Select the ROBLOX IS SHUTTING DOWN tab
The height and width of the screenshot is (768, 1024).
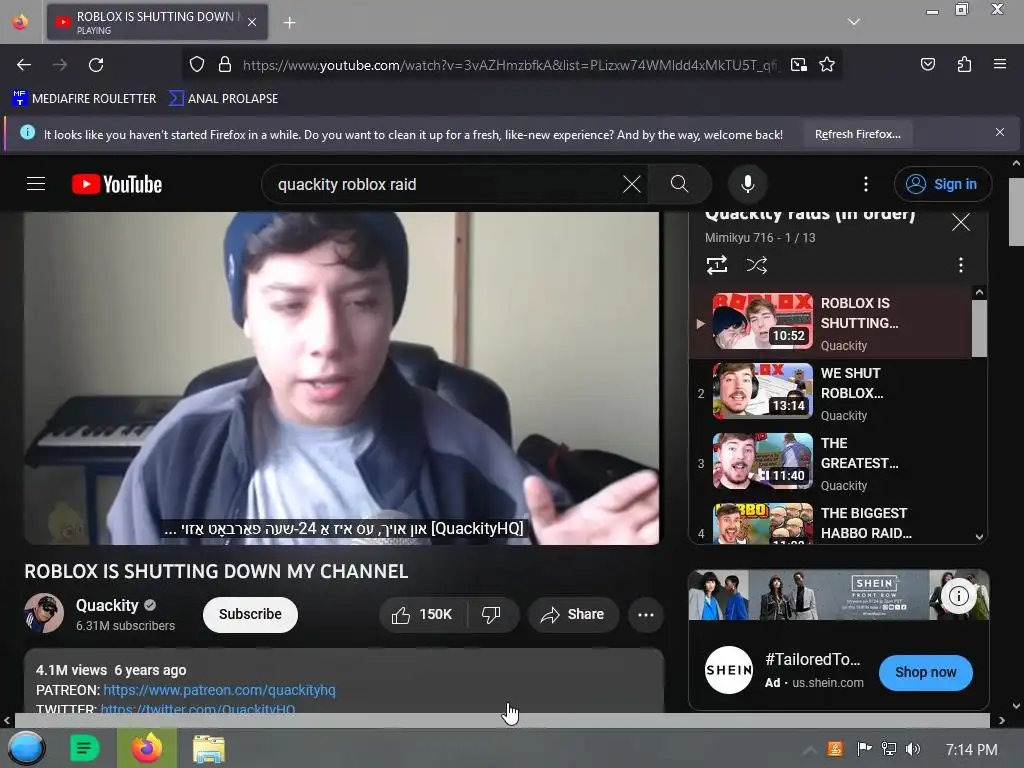(157, 22)
